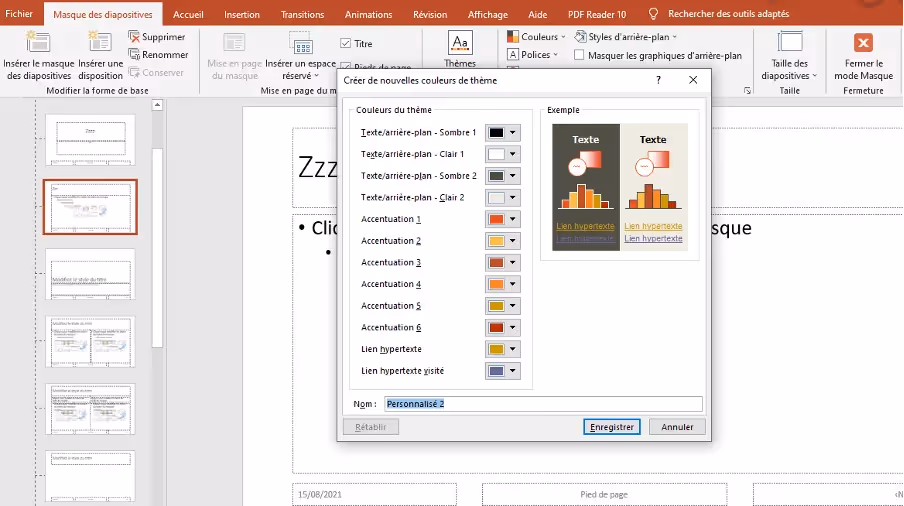Click the Insérer un espace réservé icon

pyautogui.click(x=302, y=43)
